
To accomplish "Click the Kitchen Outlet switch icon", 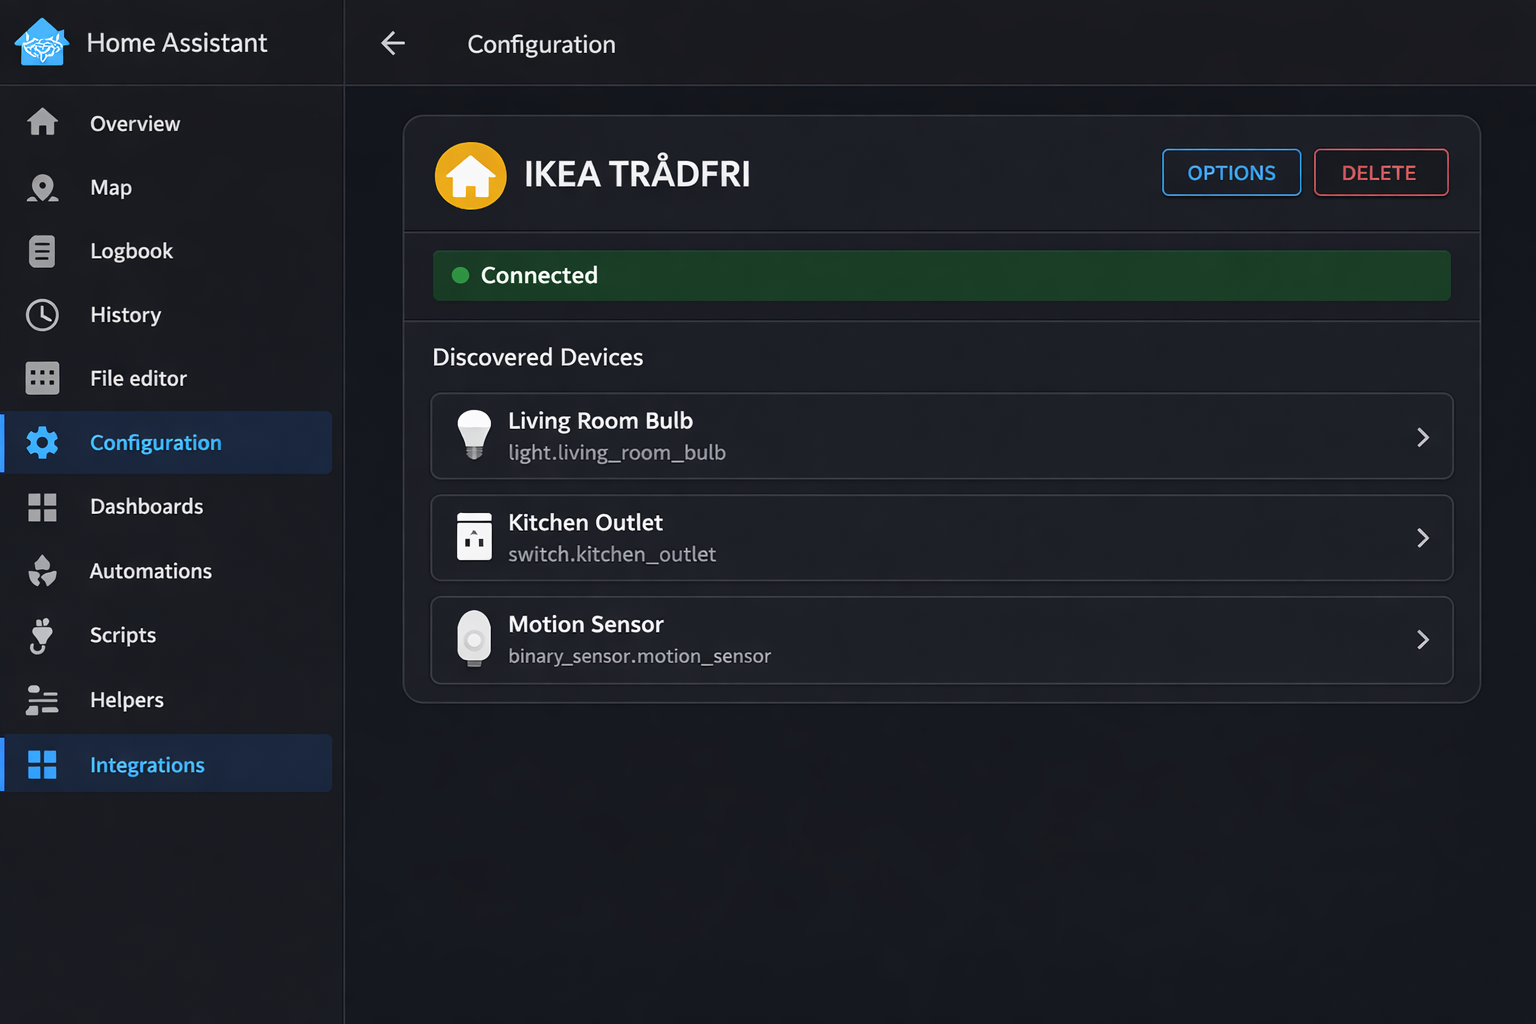I will pos(473,537).
